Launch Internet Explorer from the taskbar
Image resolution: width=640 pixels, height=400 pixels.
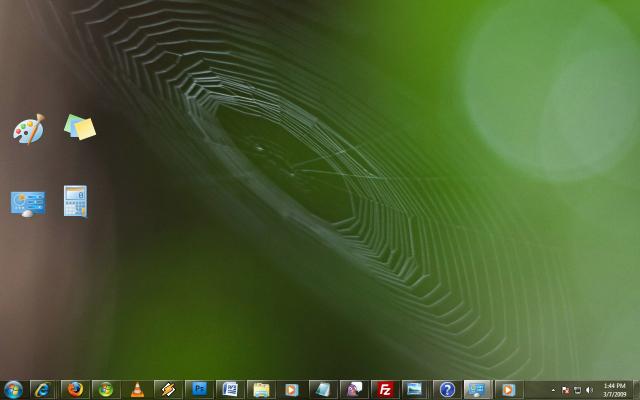pos(42,389)
